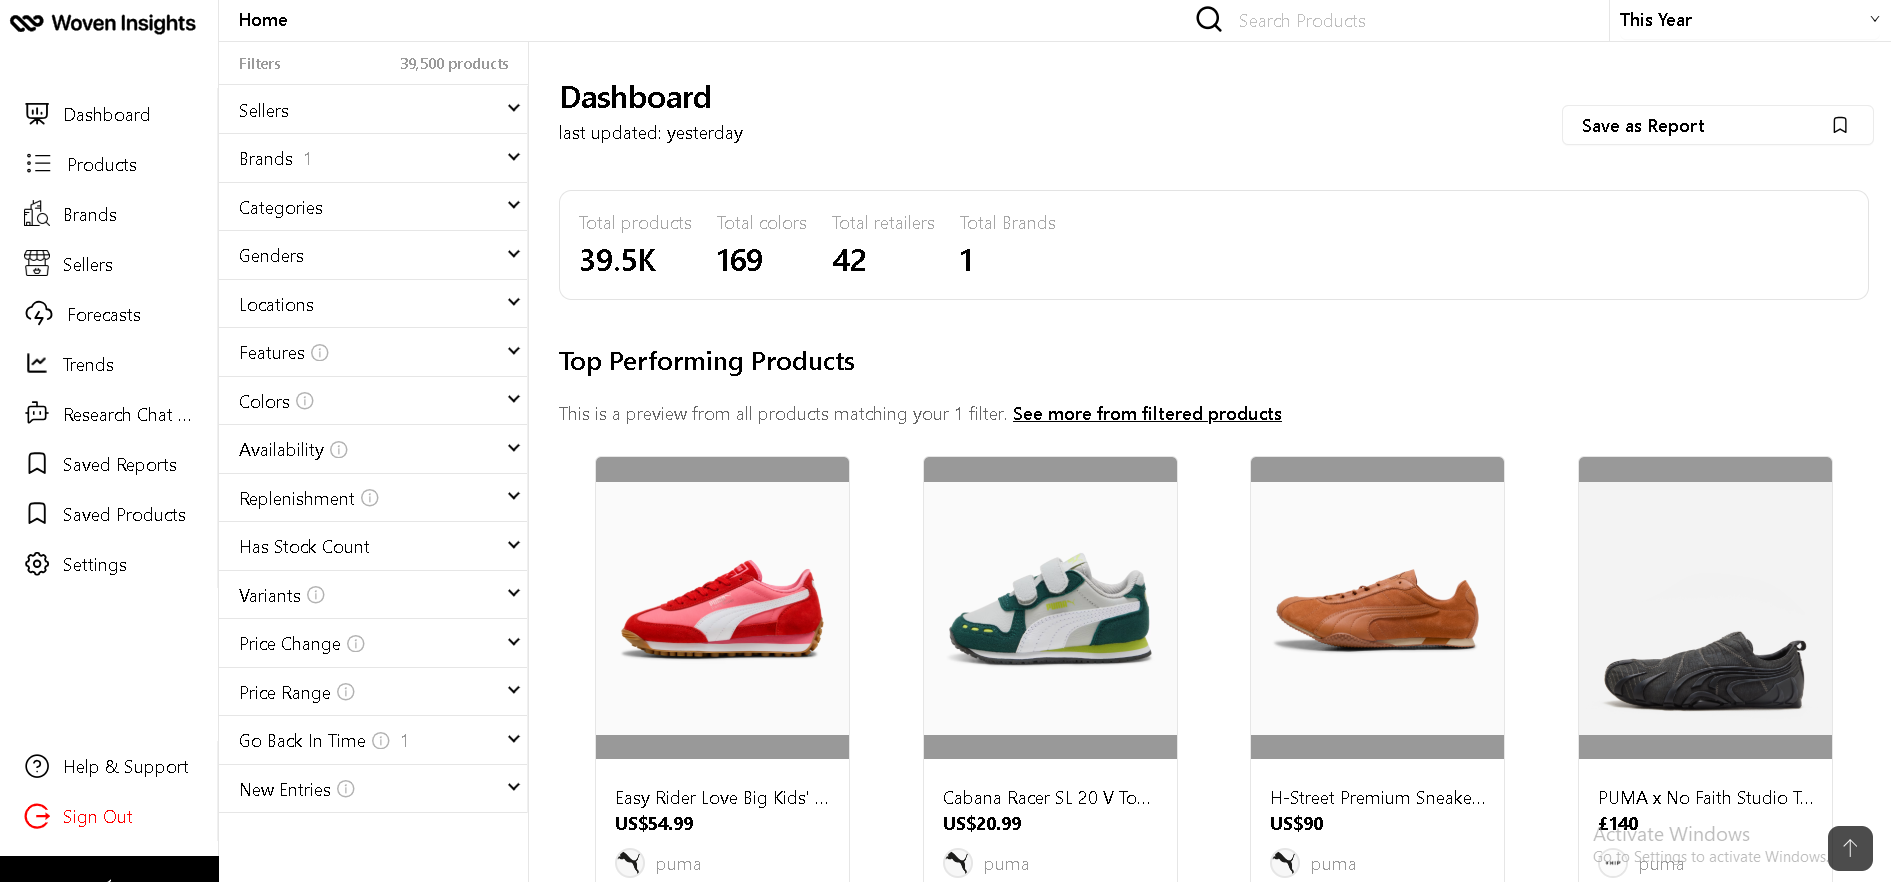Image resolution: width=1891 pixels, height=882 pixels.
Task: Select the Easy Rider red sneaker thumbnail
Action: click(722, 608)
